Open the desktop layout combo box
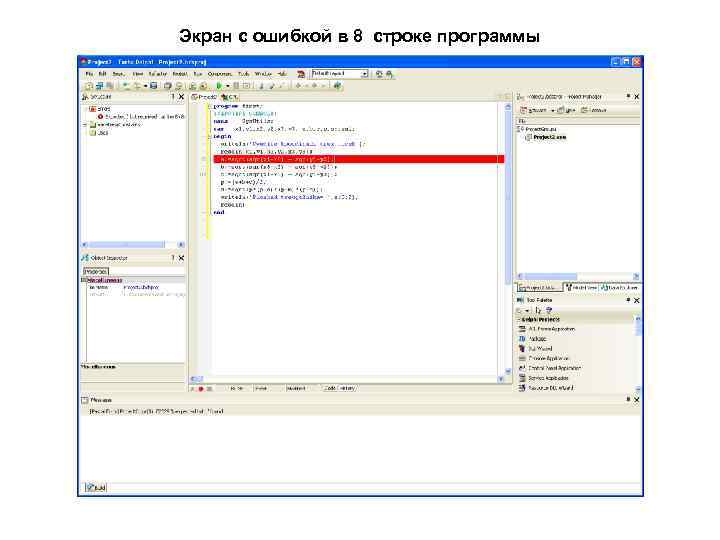 [x=340, y=73]
